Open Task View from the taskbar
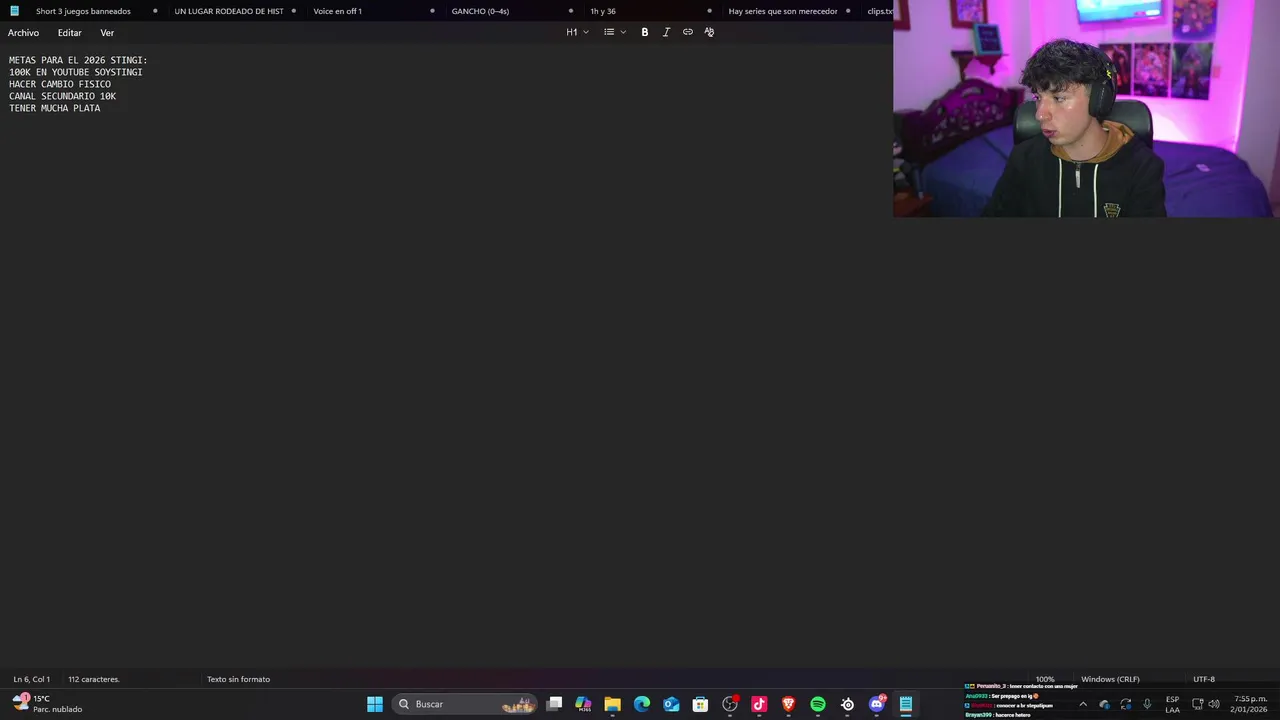This screenshot has width=1280, height=720. [x=554, y=704]
